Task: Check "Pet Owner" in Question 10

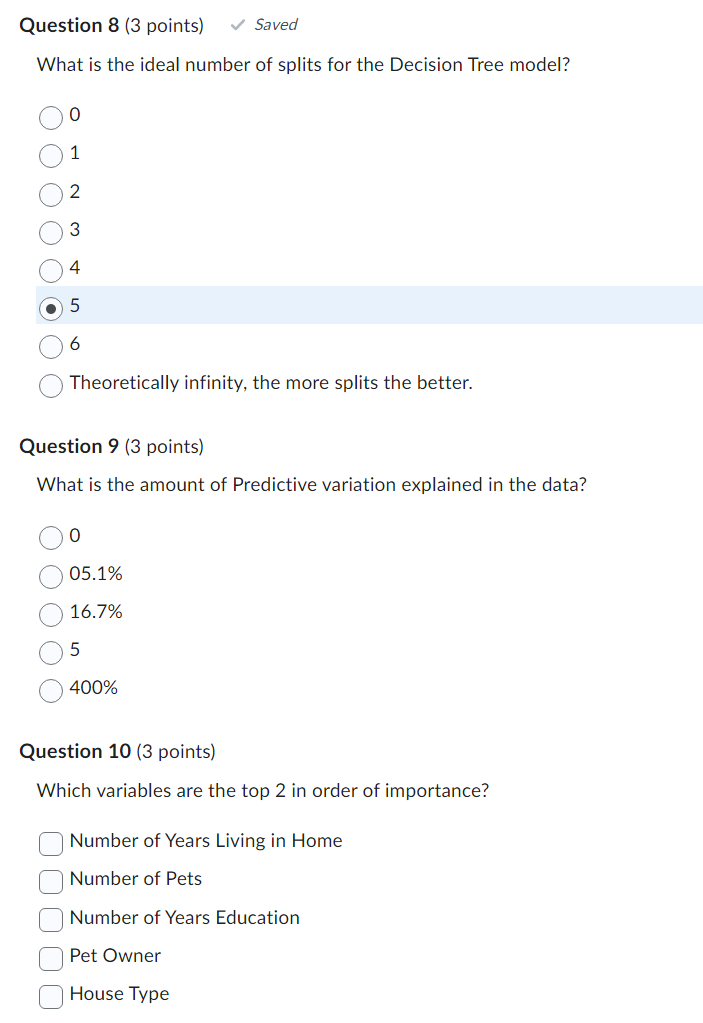Action: (50, 958)
